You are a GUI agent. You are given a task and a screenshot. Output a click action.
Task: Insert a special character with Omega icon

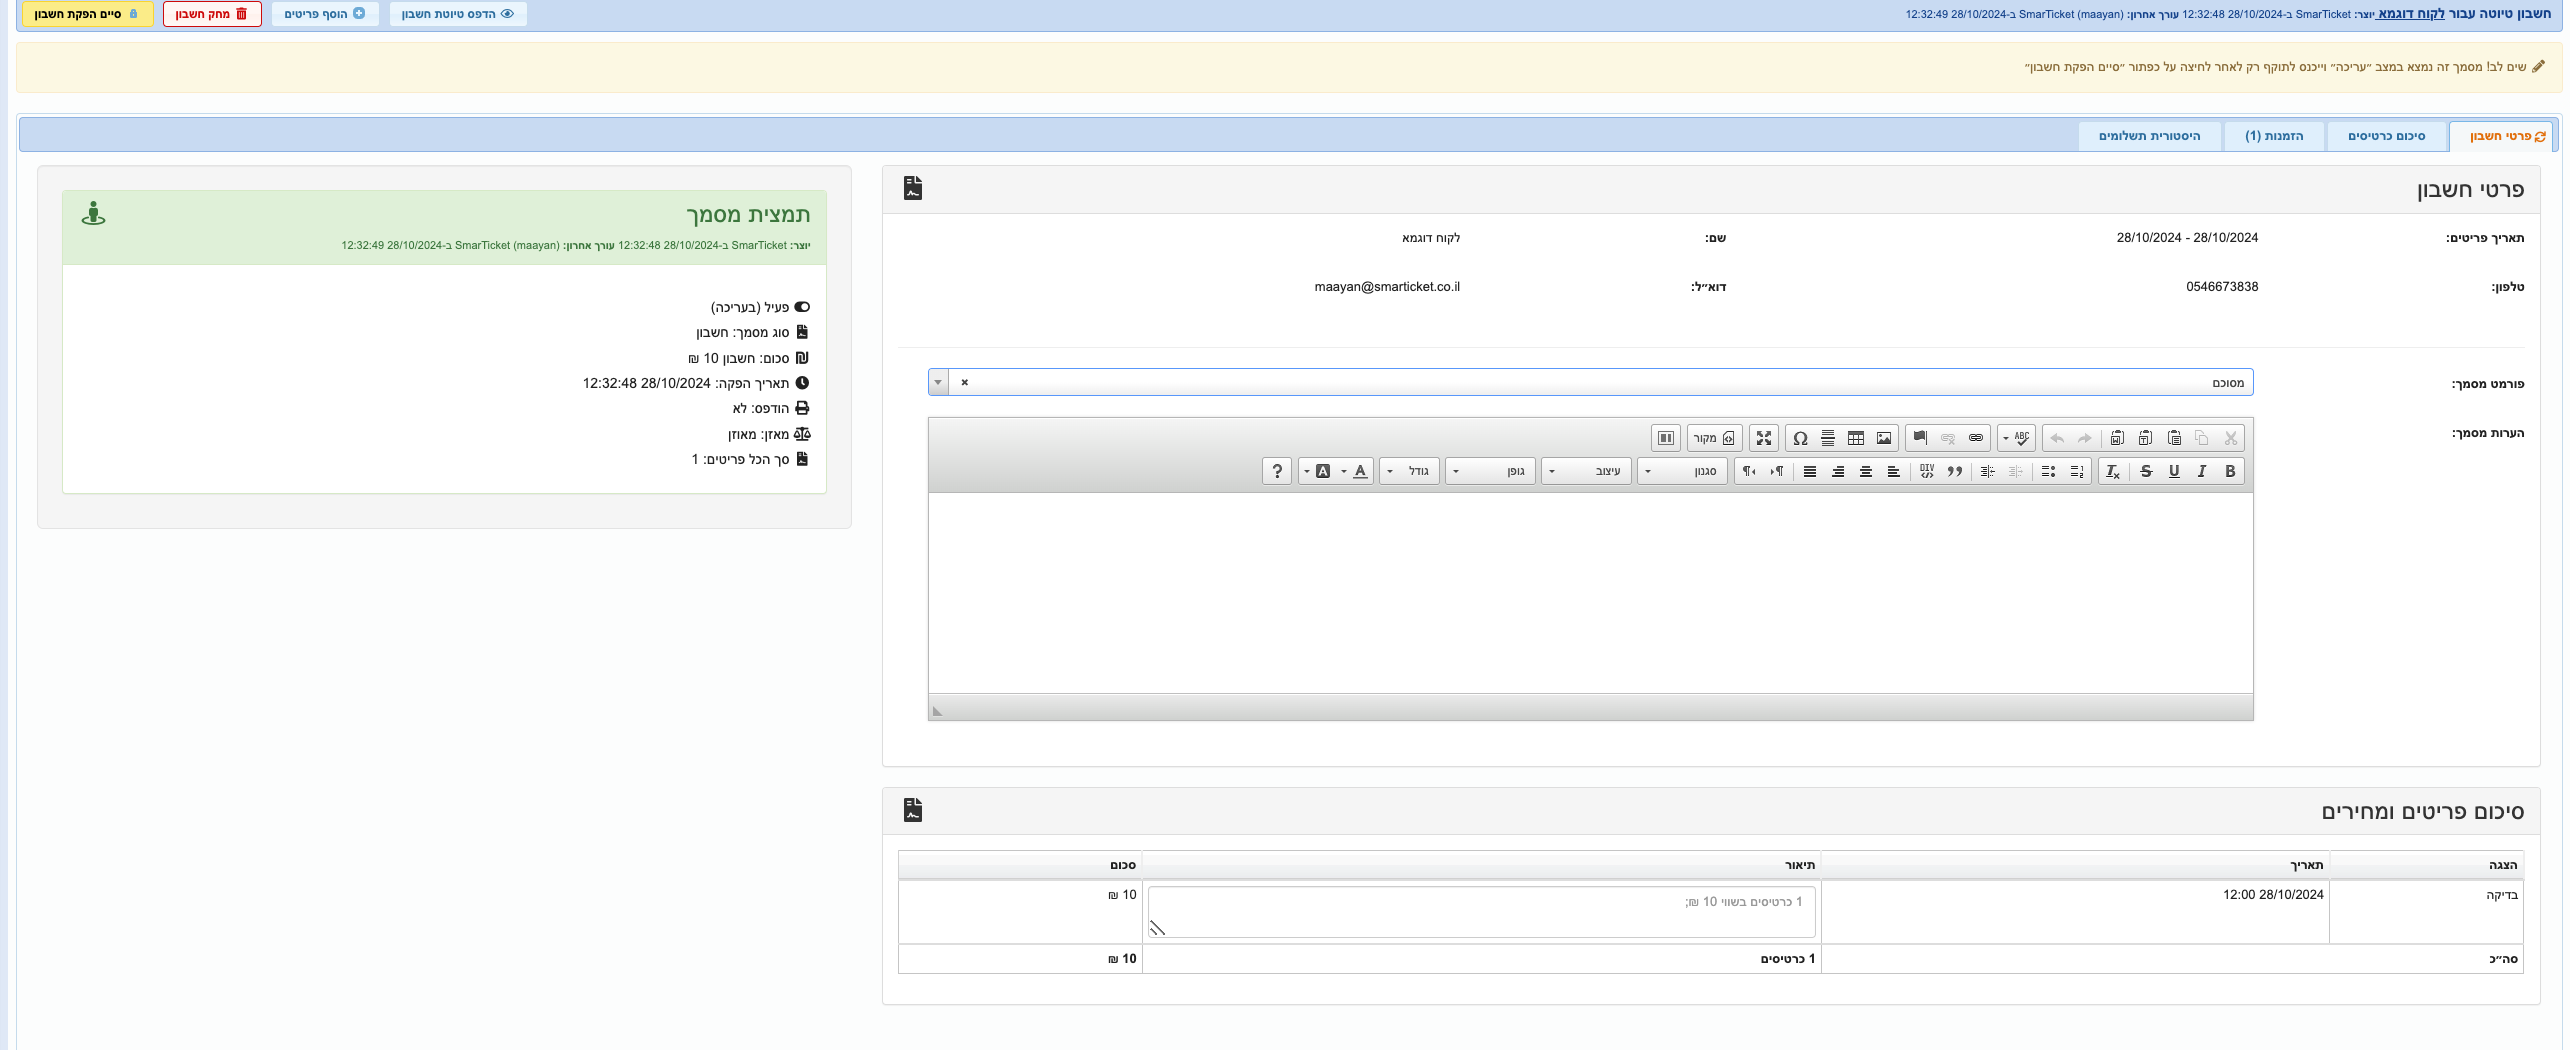[x=1800, y=438]
